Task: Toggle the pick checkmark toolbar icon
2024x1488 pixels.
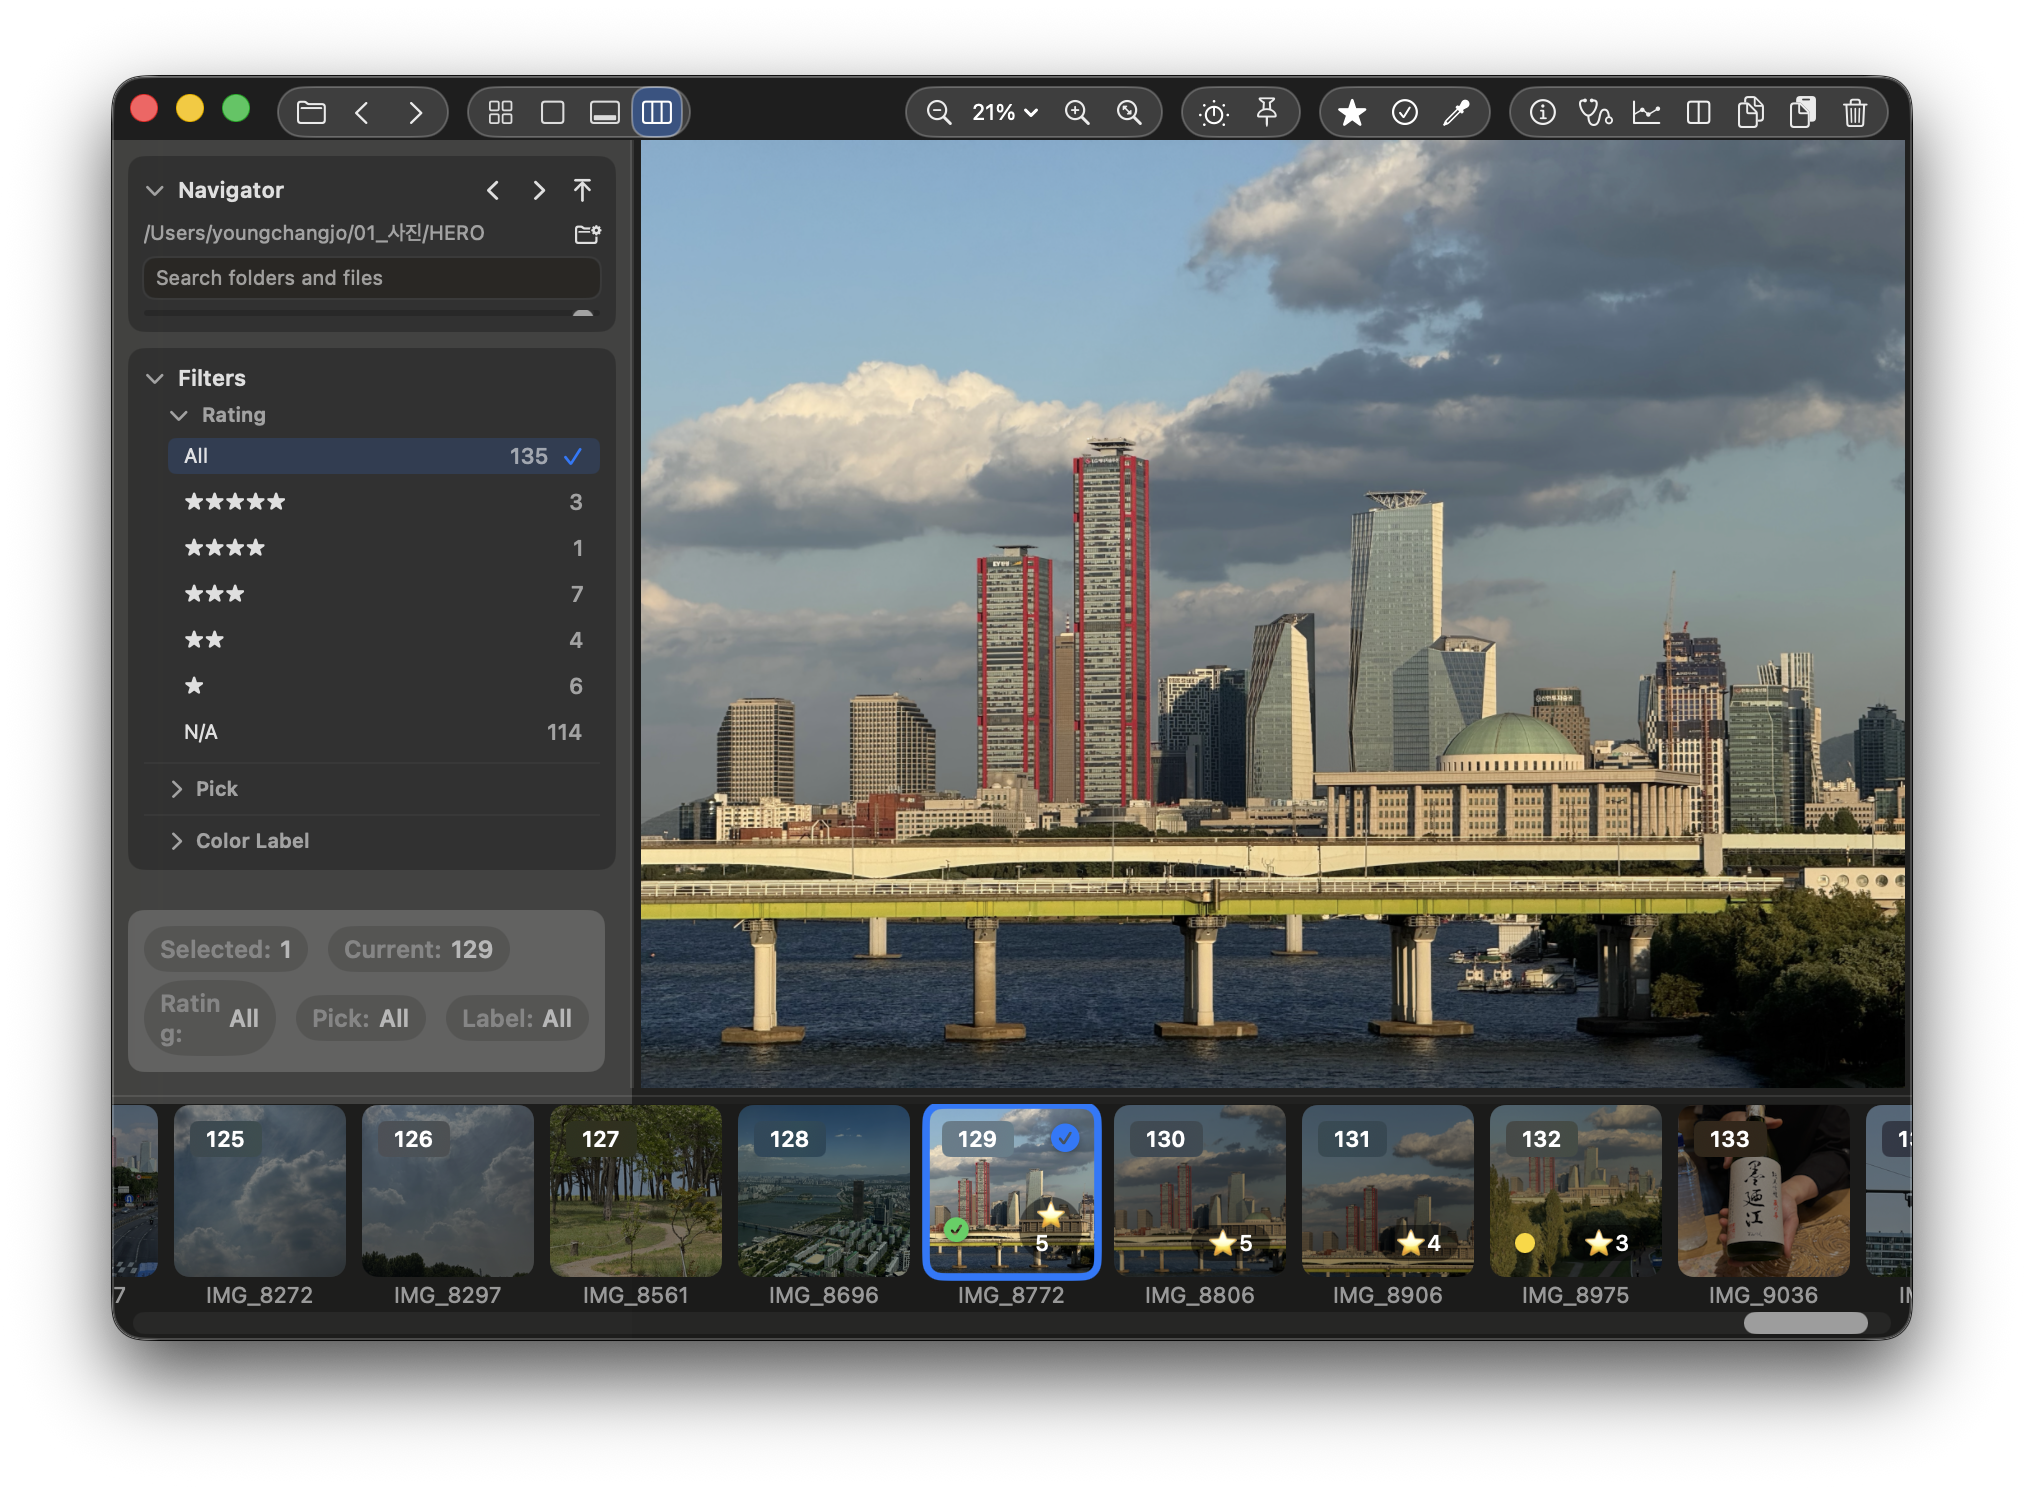Action: click(x=1404, y=112)
